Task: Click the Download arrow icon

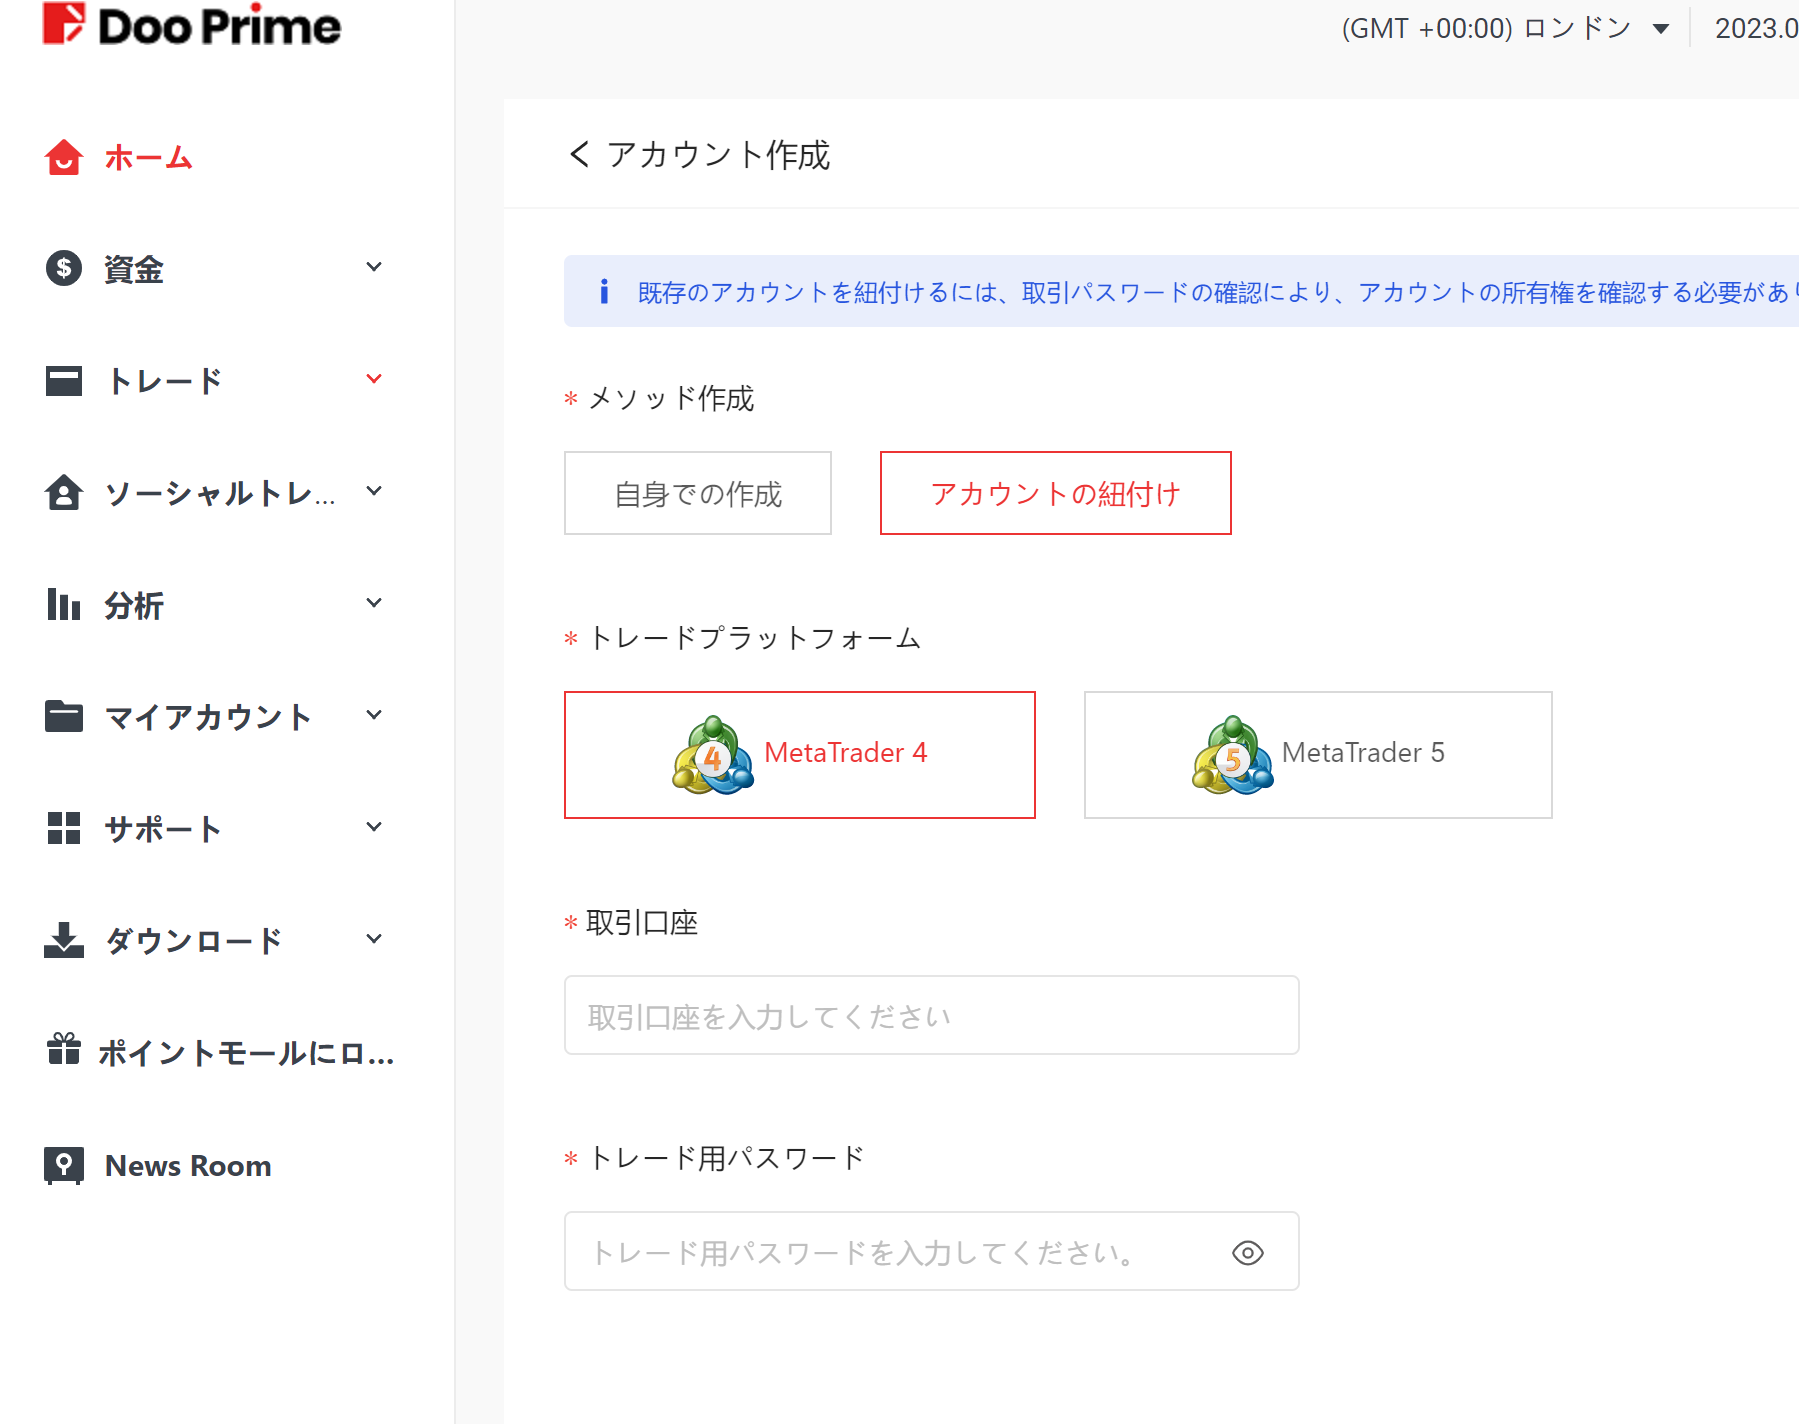Action: 64,940
